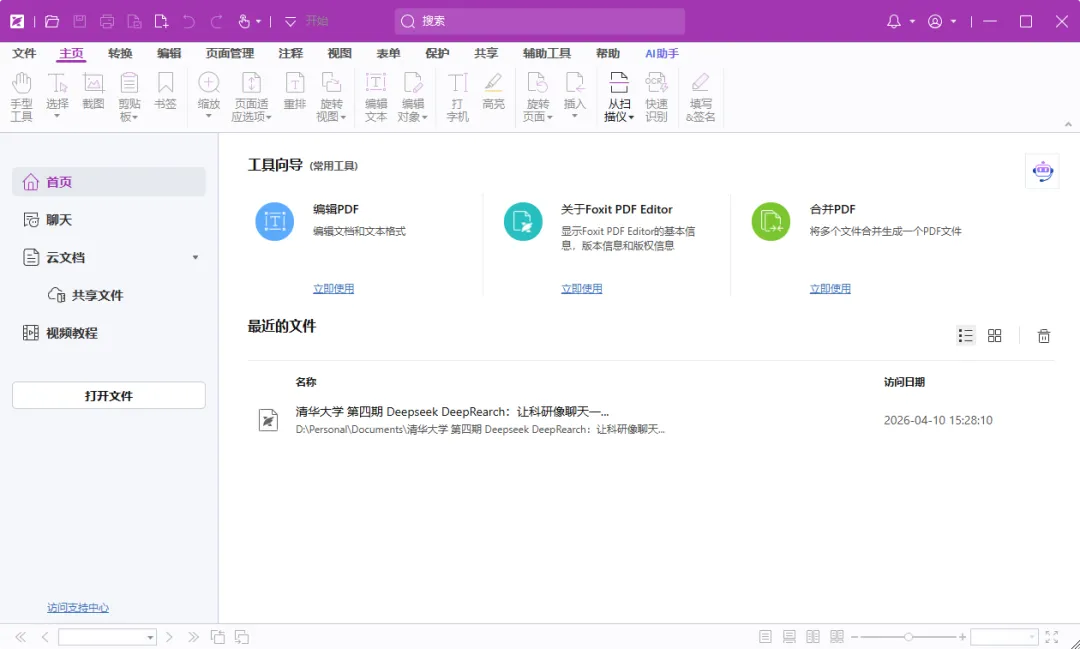This screenshot has width=1080, height=649.
Task: Click 立即使用 under 编辑PDF
Action: [333, 289]
